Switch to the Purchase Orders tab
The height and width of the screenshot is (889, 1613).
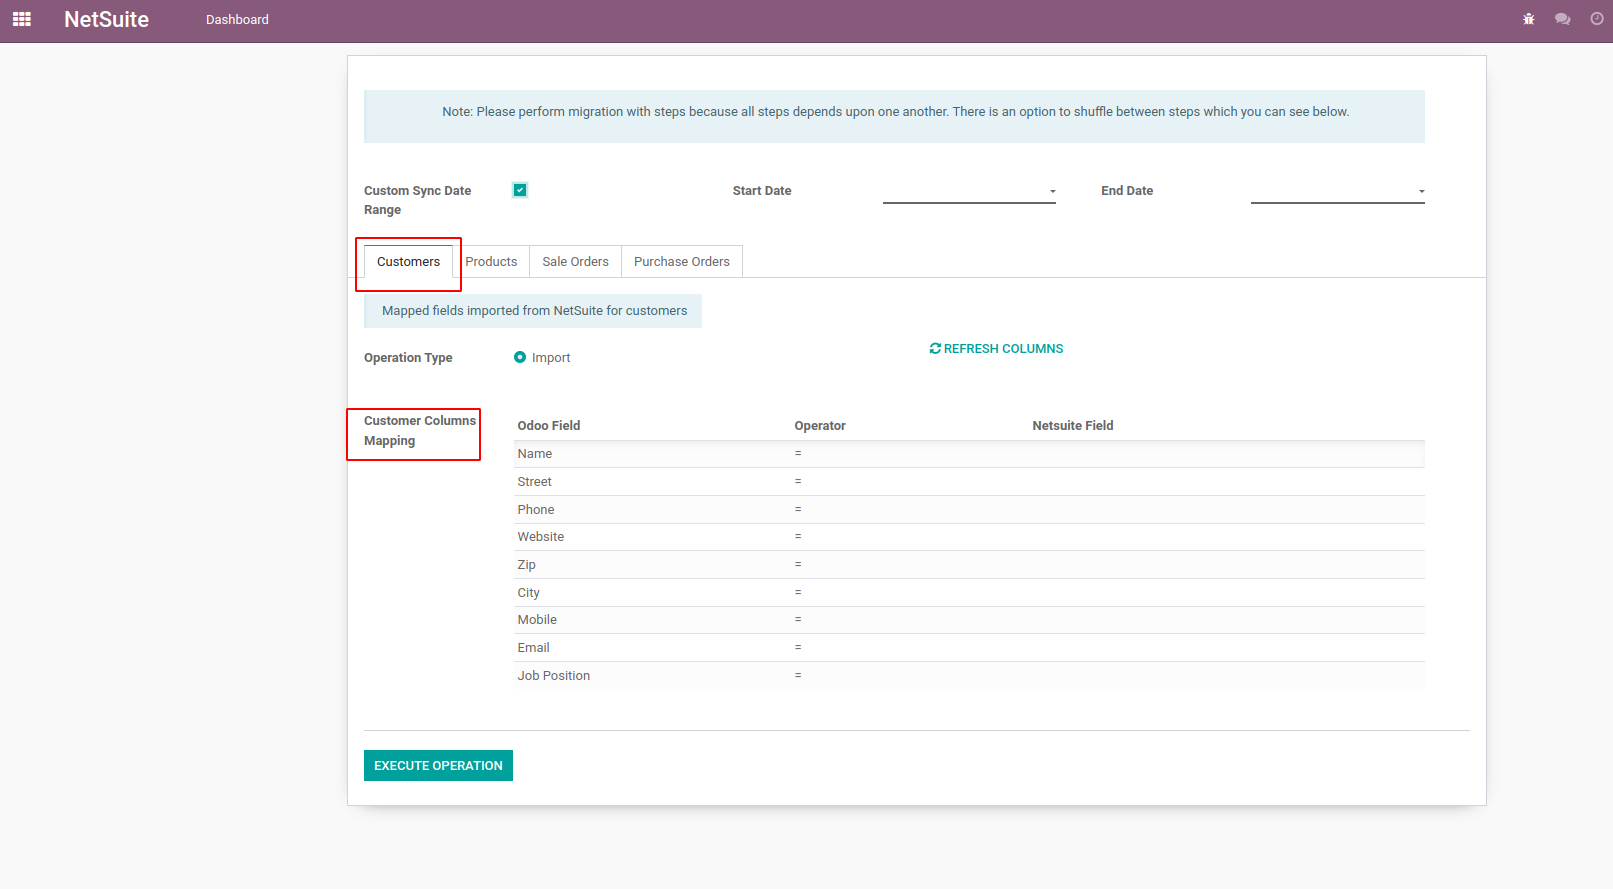click(x=682, y=262)
